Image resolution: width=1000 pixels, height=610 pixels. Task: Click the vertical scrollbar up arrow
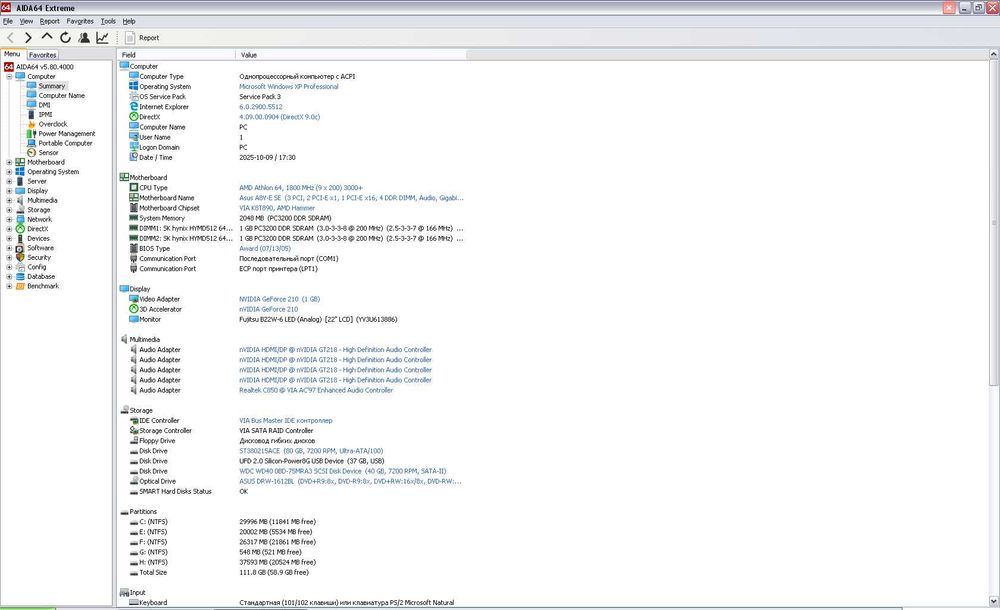click(x=994, y=55)
